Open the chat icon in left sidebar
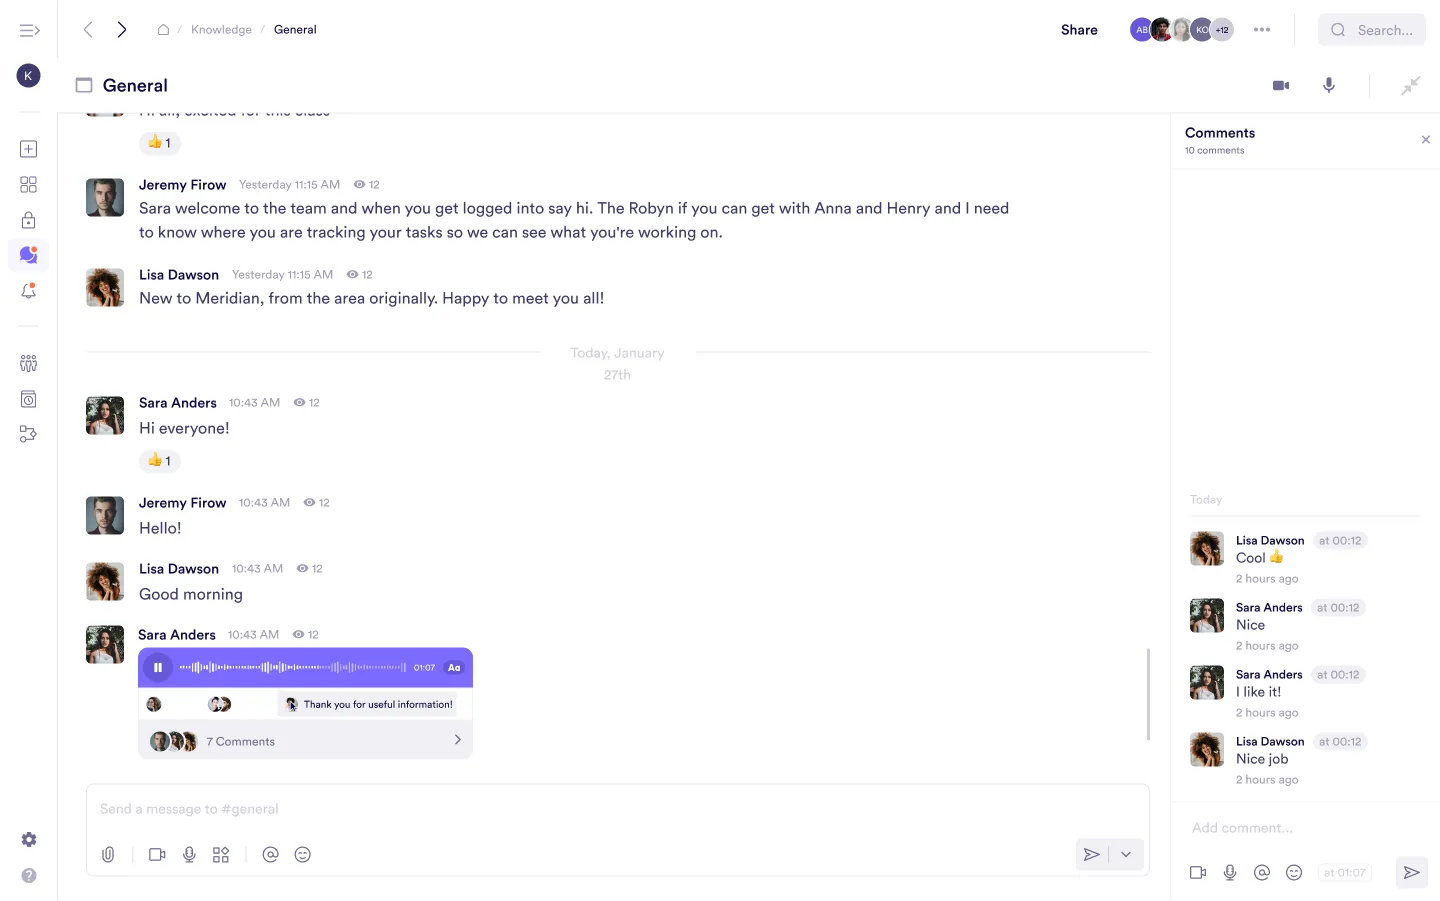Viewport: 1440px width, 901px height. (x=28, y=255)
